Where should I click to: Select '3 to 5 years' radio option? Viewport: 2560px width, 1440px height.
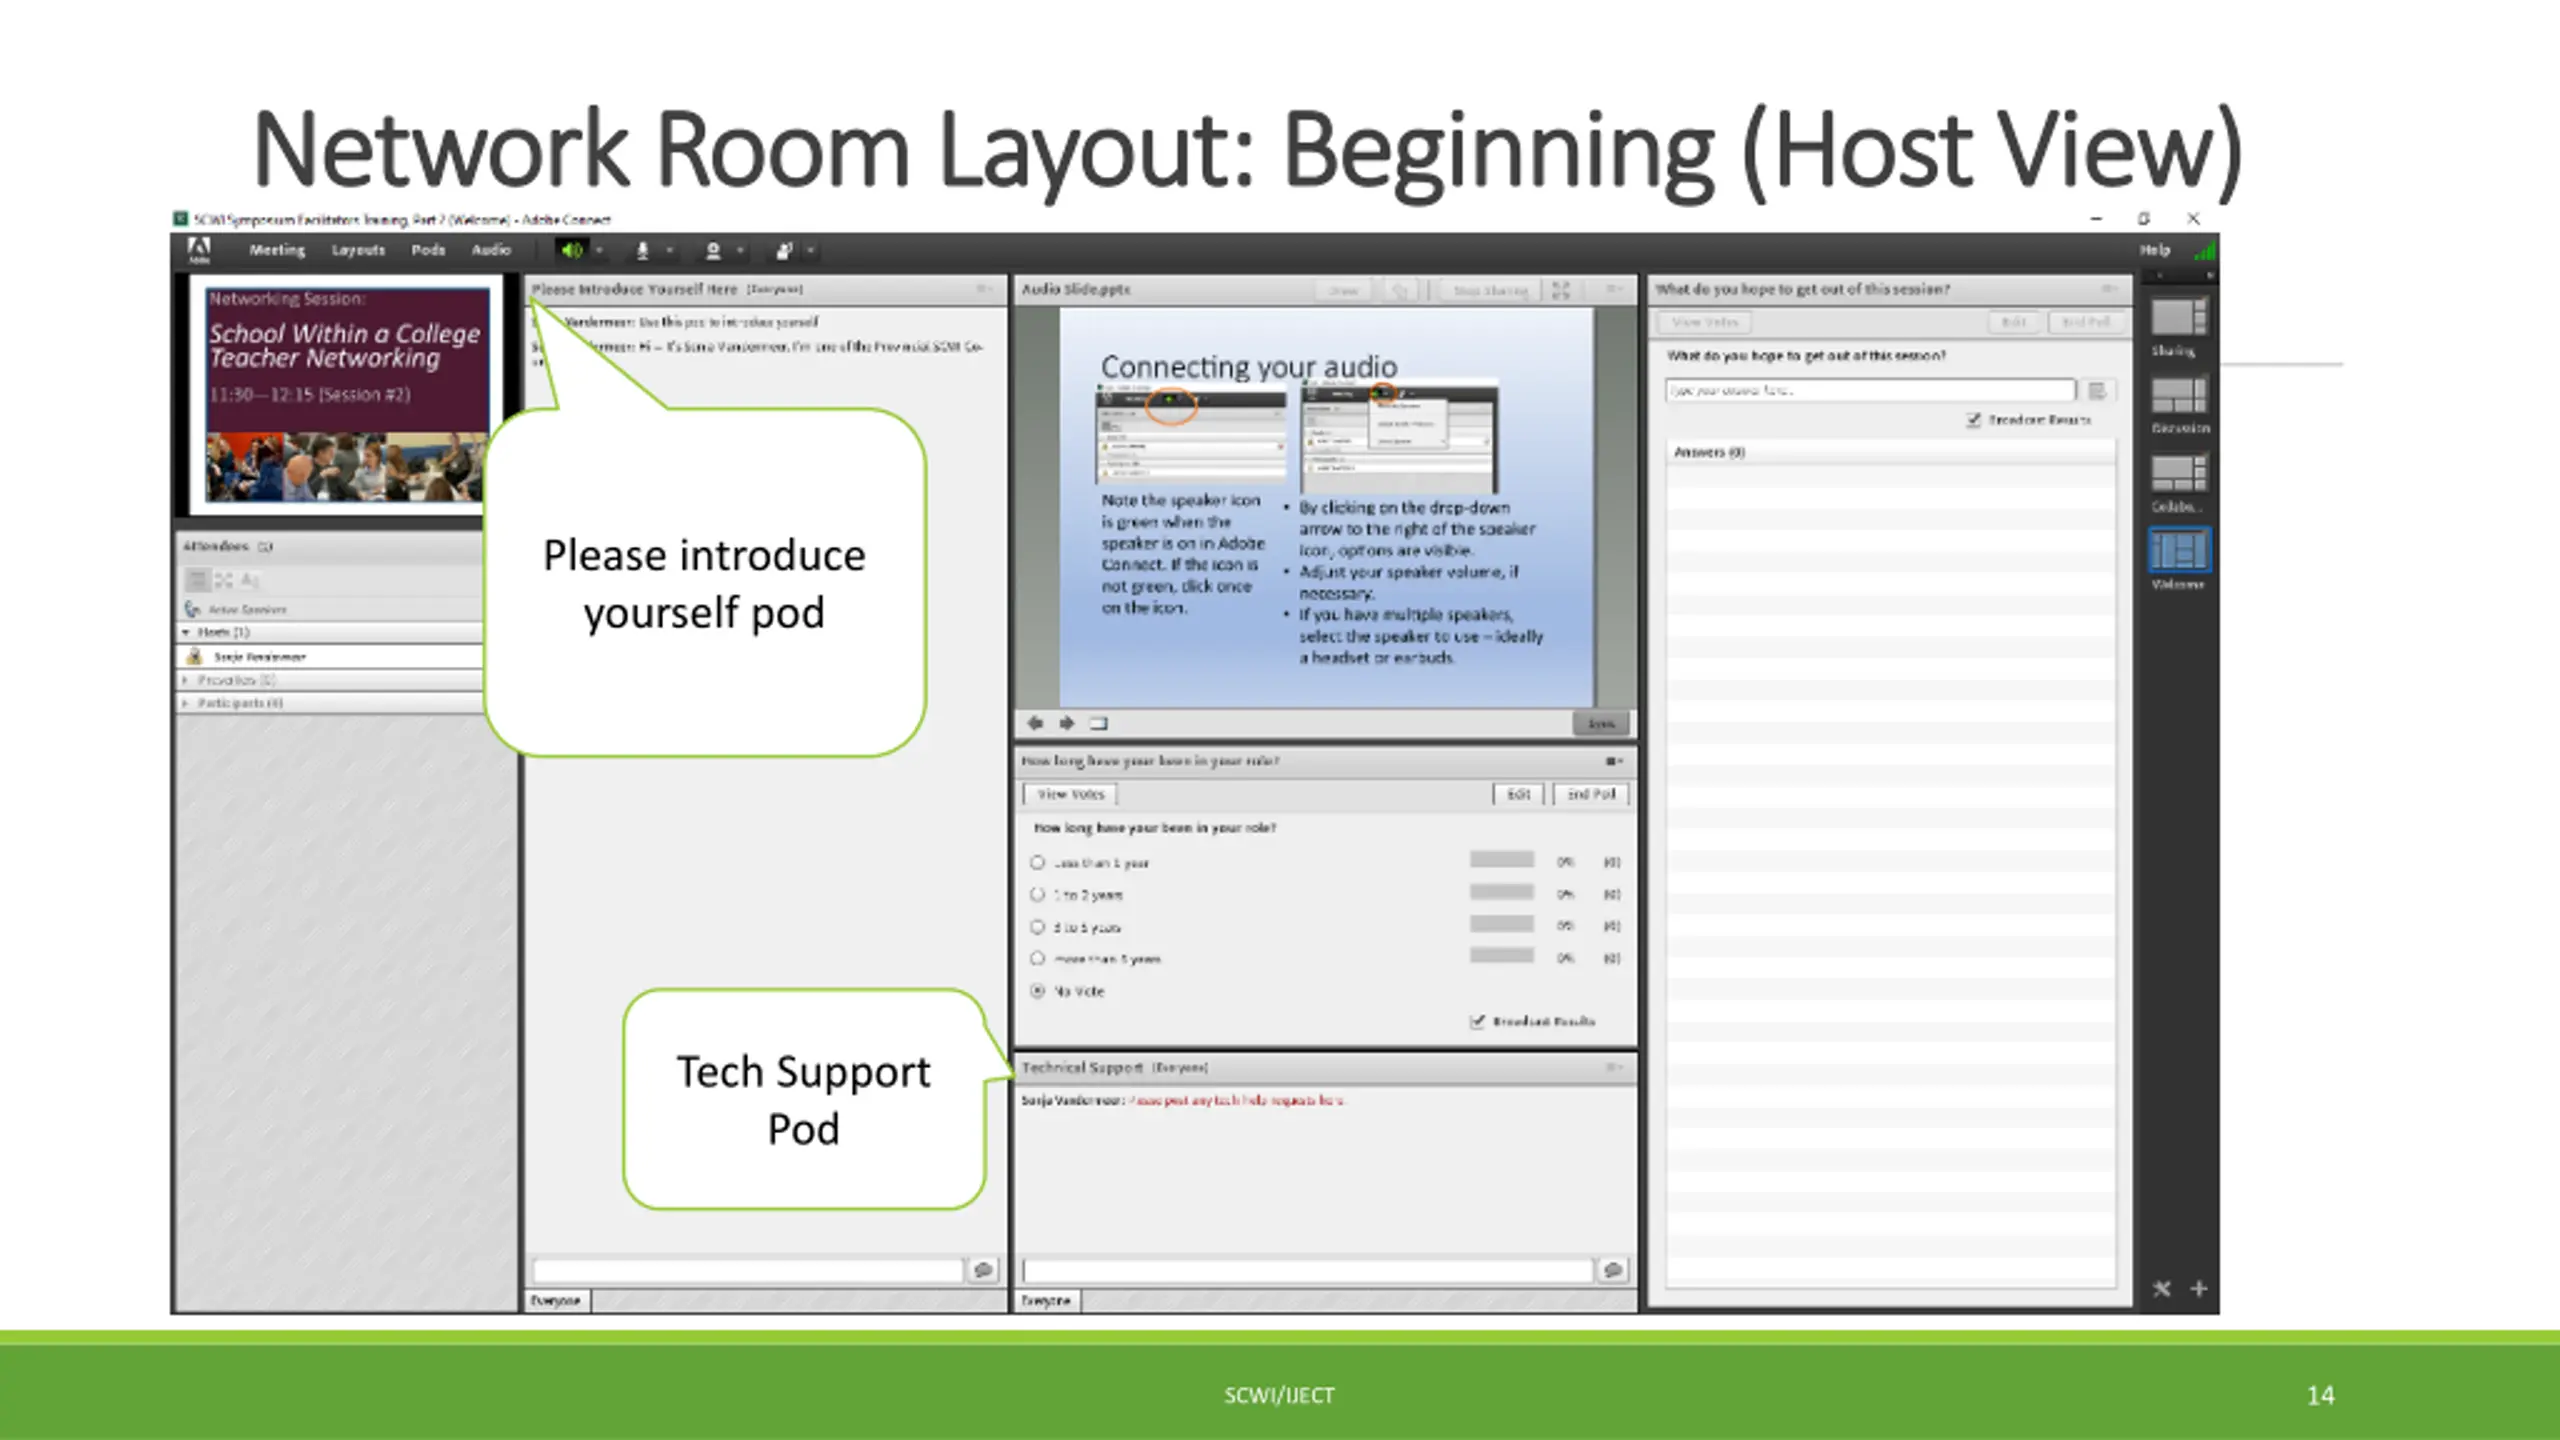[x=1037, y=927]
